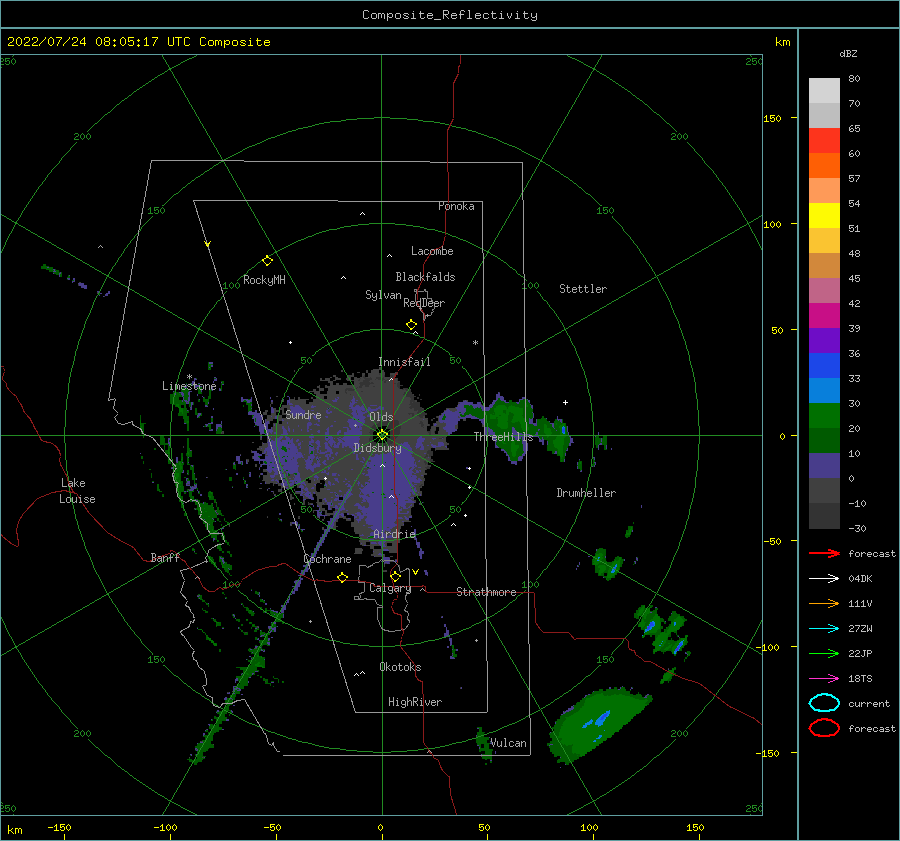The height and width of the screenshot is (841, 900).
Task: Click the white 04DK arrow legend icon
Action: coord(824,579)
